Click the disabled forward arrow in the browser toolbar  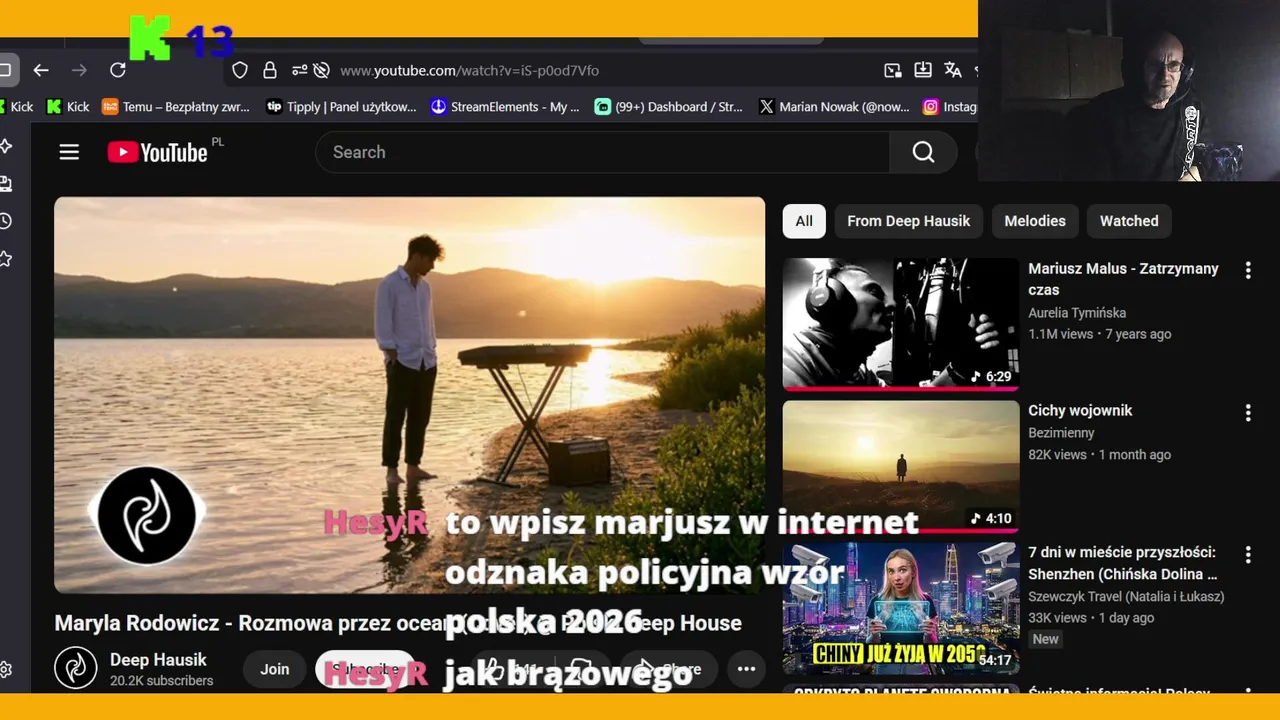point(79,70)
